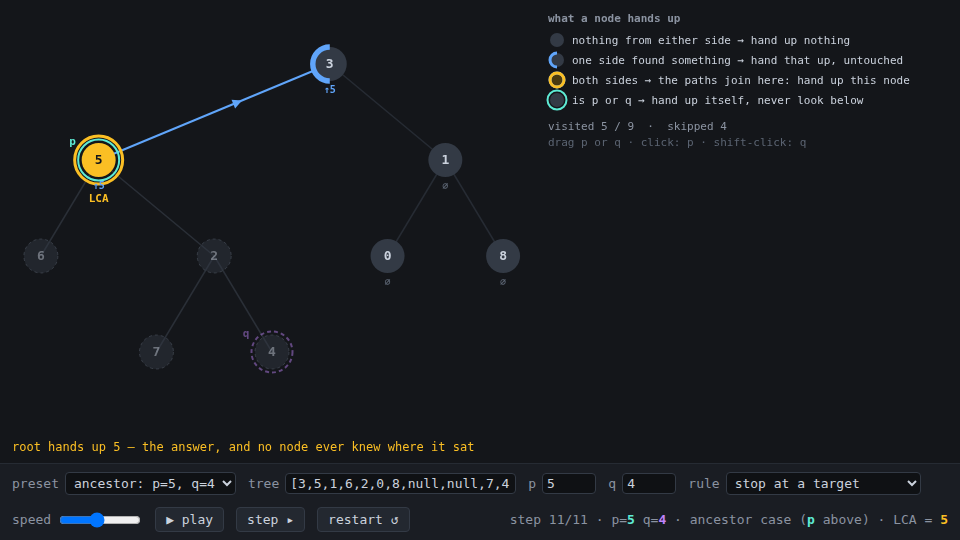This screenshot has width=960, height=540.
Task: Click the yellow 'both sides' legend circle
Action: click(x=557, y=80)
